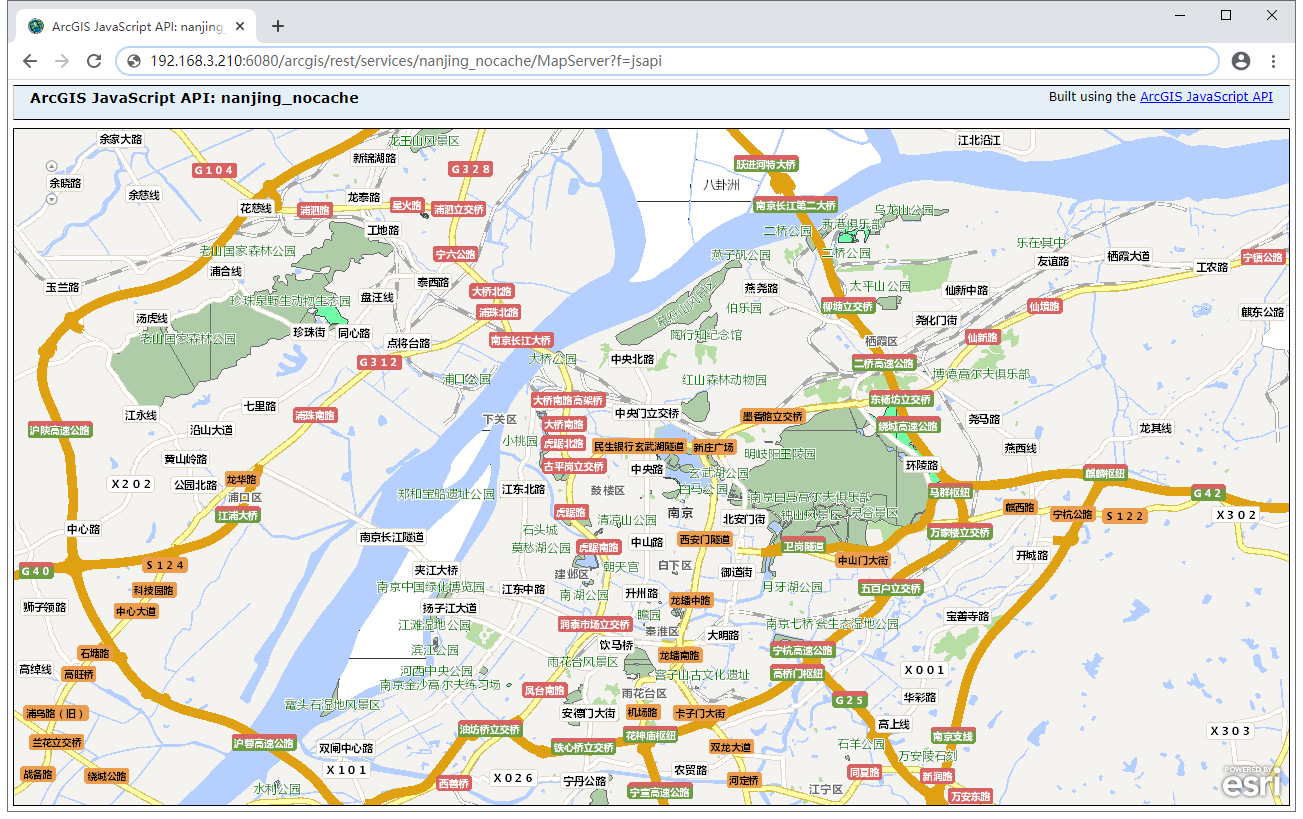This screenshot has width=1303, height=819.
Task: Click the browser Forward arrow
Action: [x=62, y=61]
